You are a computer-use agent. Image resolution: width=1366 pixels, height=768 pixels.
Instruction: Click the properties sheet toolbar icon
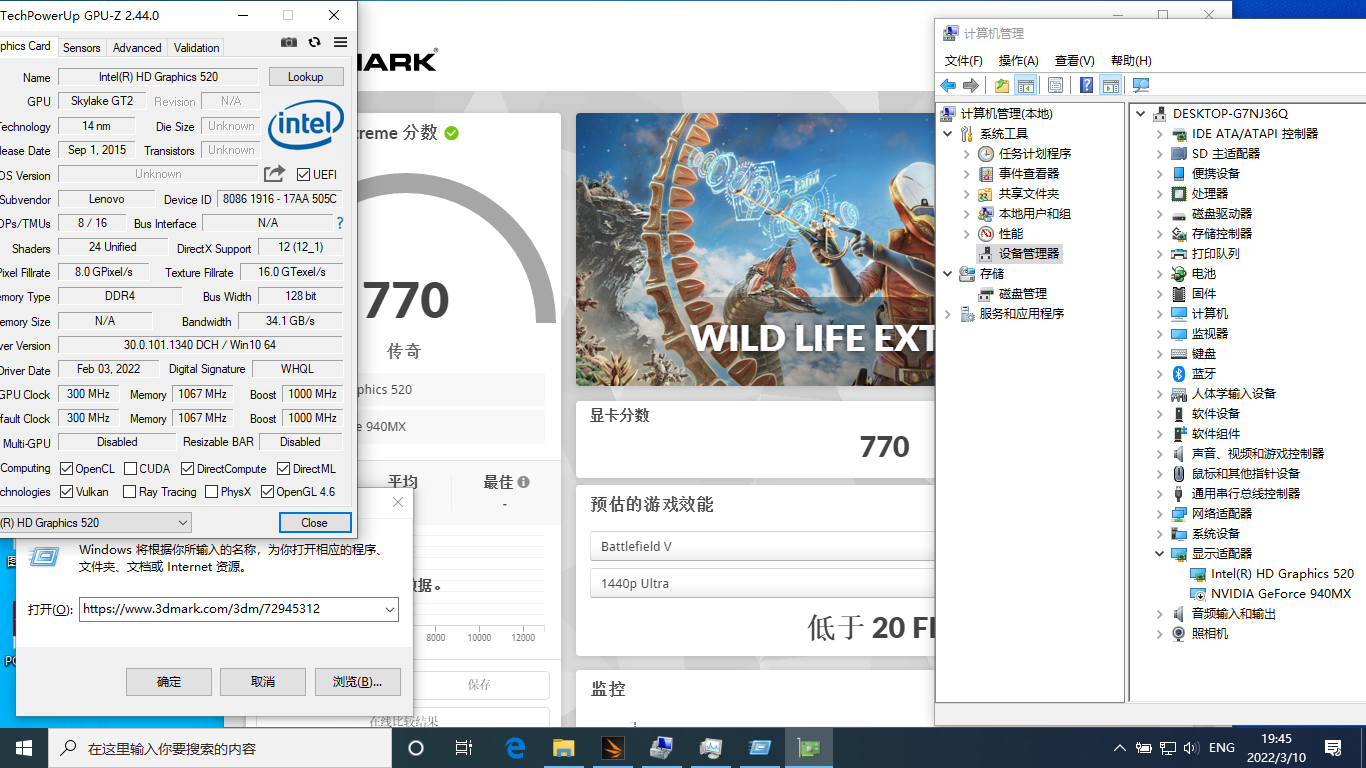coord(1055,85)
